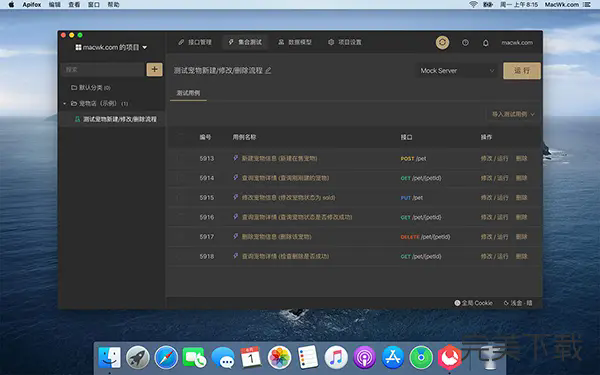
Task: Click the lightning icon on row 5913
Action: pyautogui.click(x=236, y=158)
